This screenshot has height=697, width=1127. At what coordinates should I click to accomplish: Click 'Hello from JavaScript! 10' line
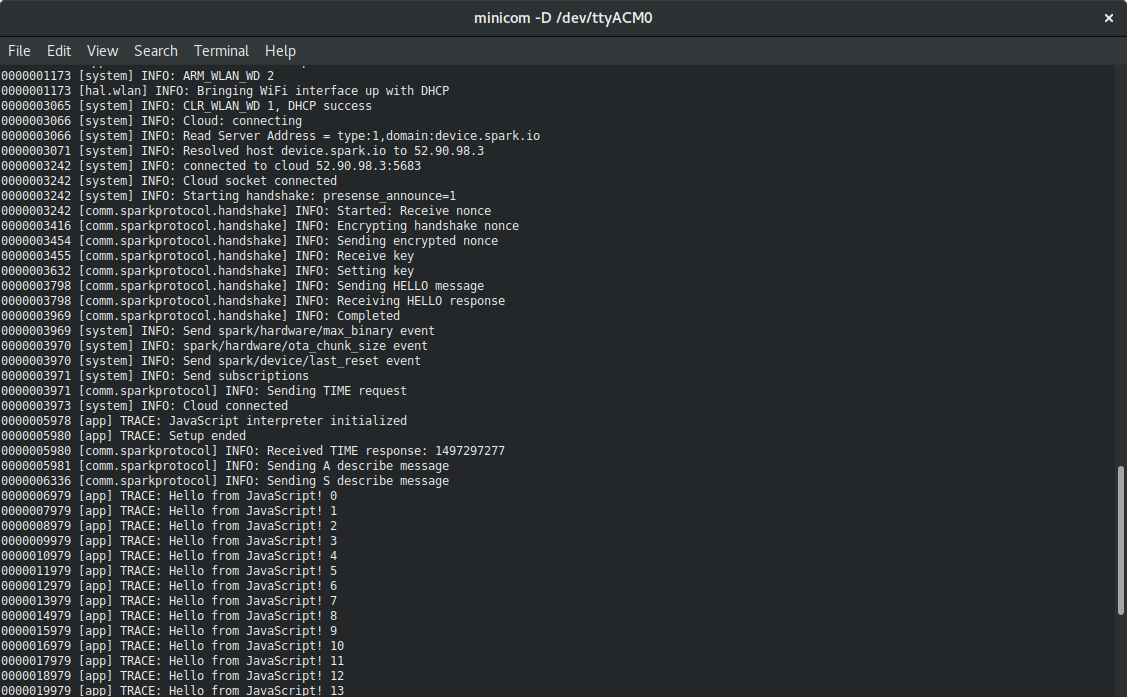172,646
